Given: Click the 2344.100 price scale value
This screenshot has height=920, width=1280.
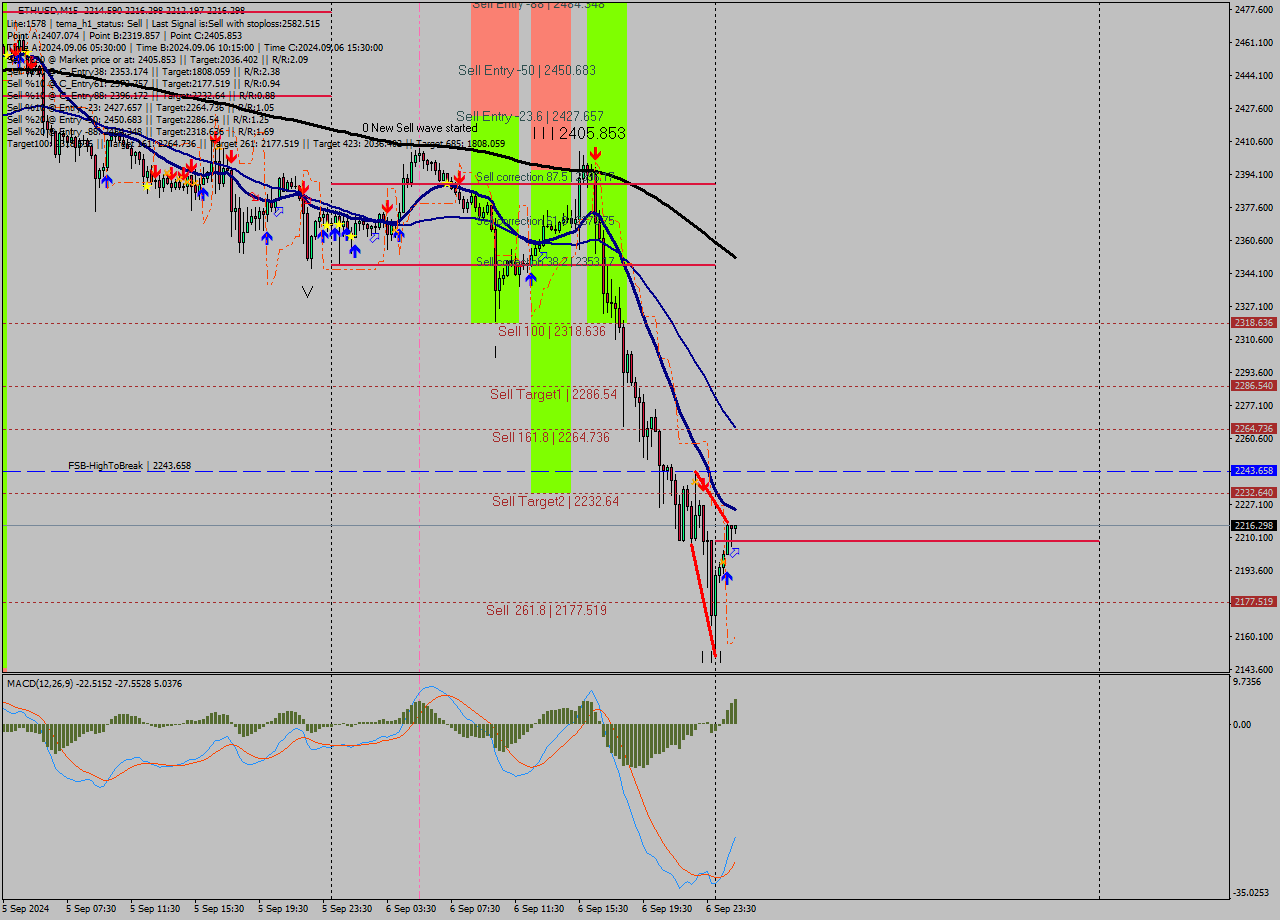Looking at the screenshot, I should pos(1254,274).
